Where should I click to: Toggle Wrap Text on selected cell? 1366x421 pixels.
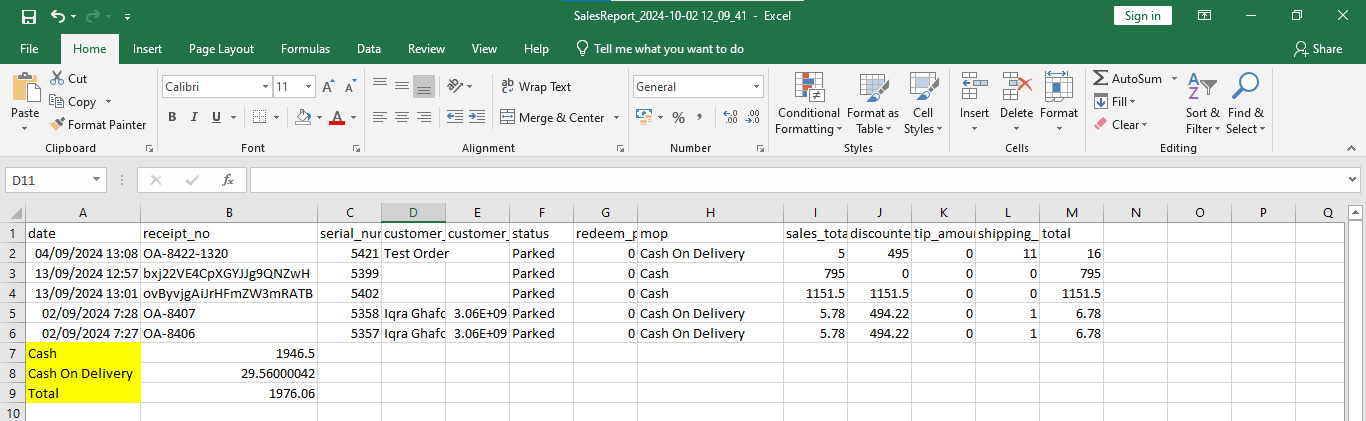pos(536,87)
